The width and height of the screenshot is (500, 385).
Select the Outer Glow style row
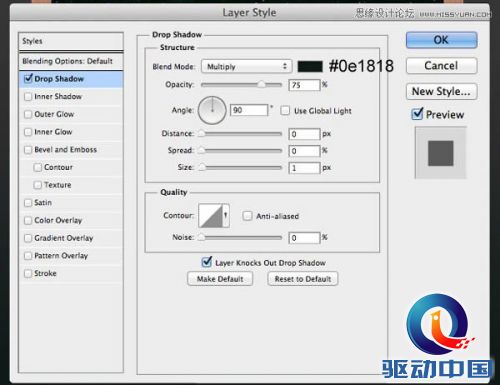pyautogui.click(x=71, y=114)
